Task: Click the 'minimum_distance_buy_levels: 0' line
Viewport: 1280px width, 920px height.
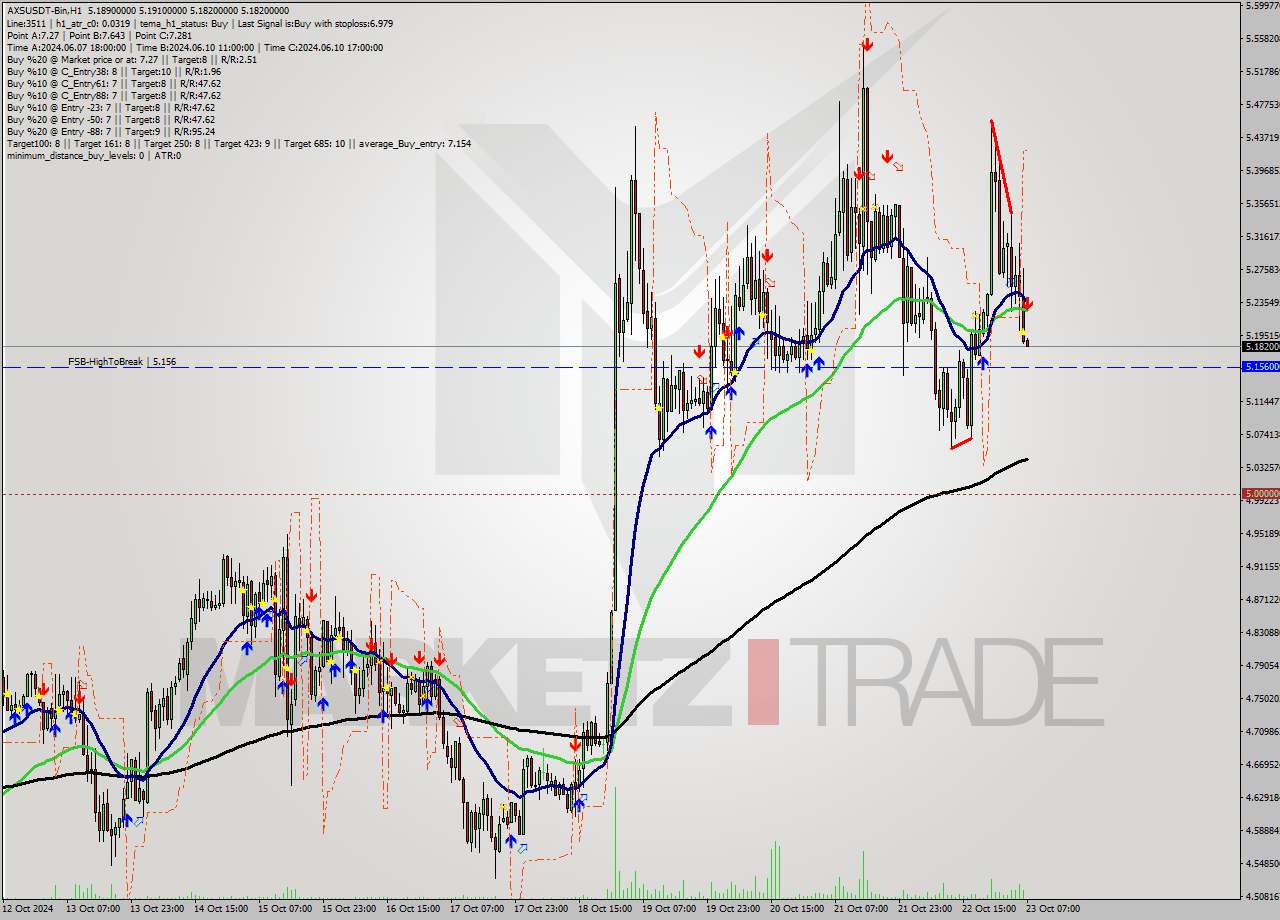Action: tap(93, 155)
